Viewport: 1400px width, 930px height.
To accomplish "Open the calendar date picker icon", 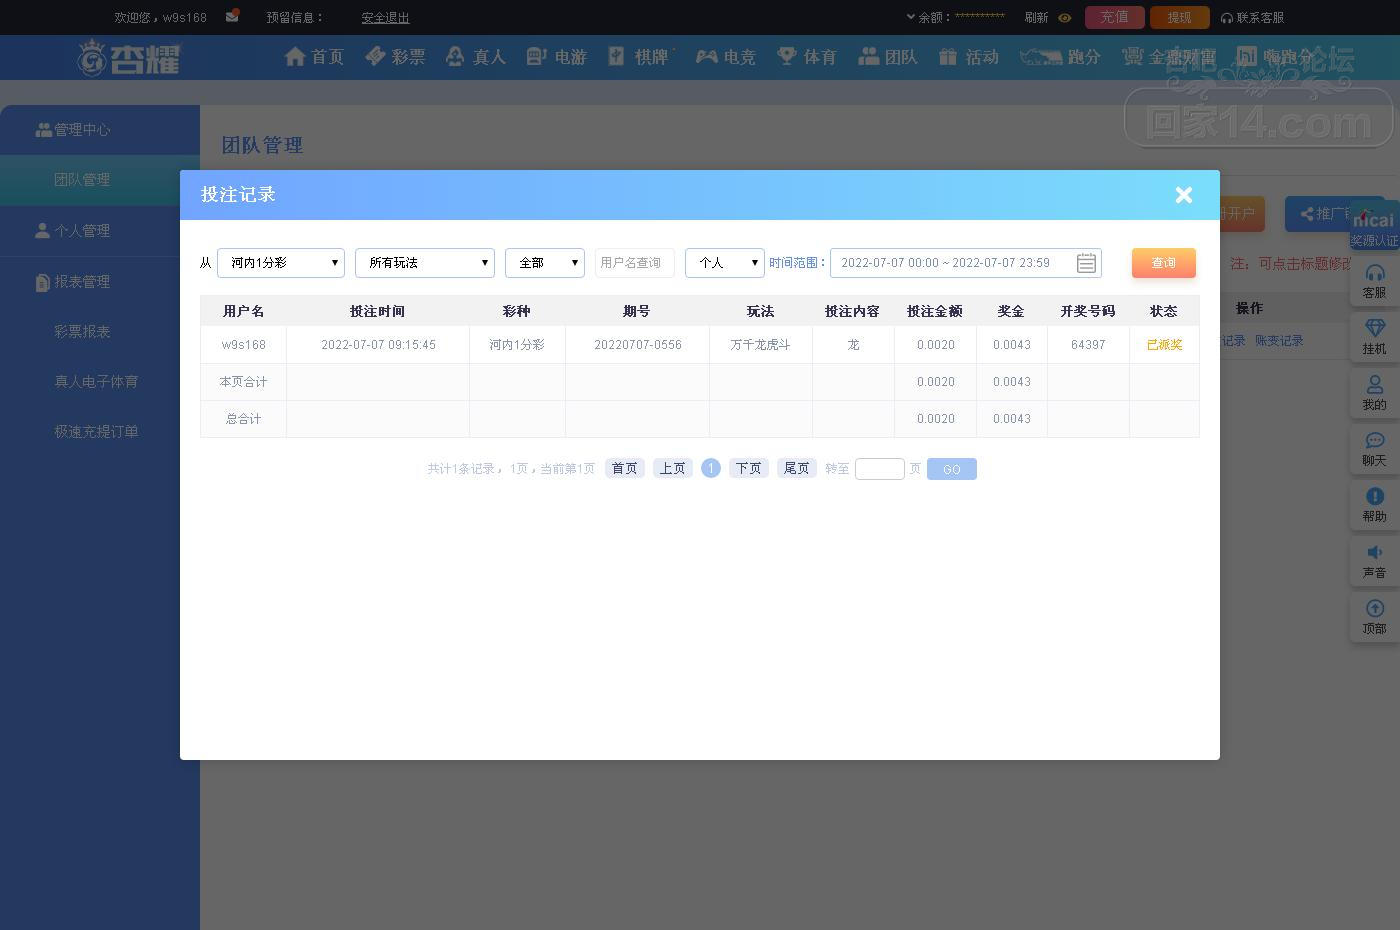I will [x=1086, y=263].
